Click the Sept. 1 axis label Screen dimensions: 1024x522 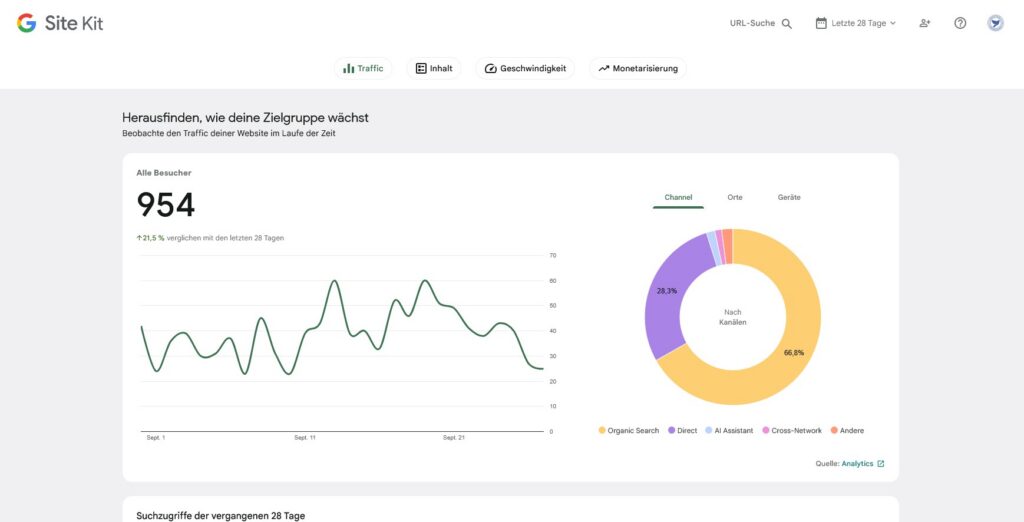click(x=155, y=438)
